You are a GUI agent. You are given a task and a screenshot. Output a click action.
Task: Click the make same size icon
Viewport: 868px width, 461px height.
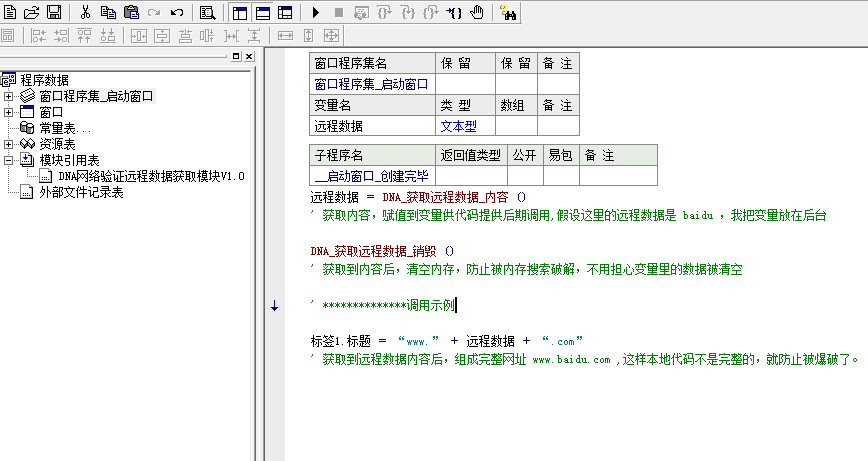click(331, 36)
